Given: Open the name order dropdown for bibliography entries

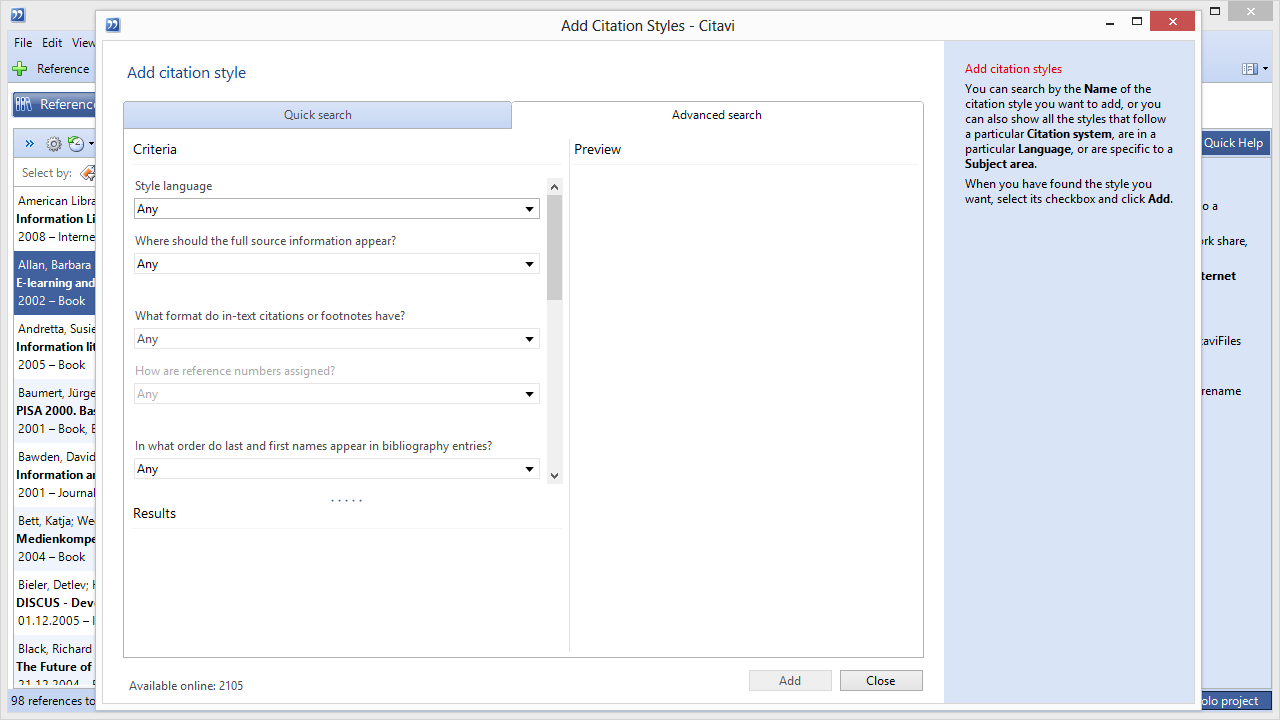Looking at the screenshot, I should [529, 468].
